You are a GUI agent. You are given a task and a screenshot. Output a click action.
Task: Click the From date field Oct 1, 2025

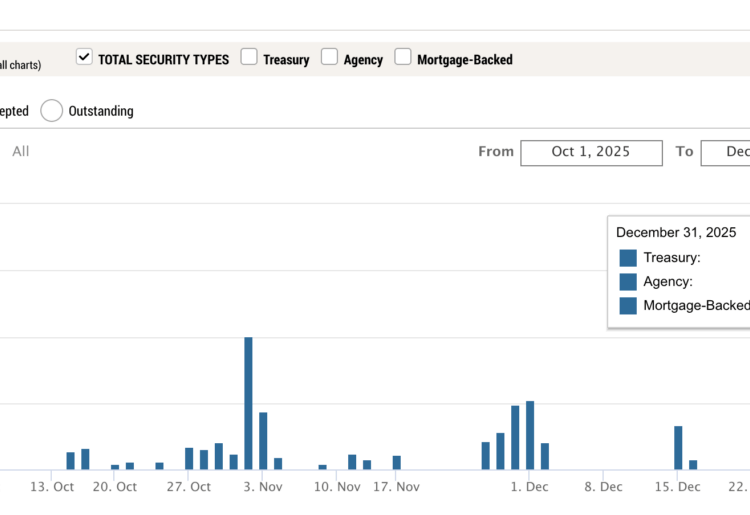coord(591,152)
